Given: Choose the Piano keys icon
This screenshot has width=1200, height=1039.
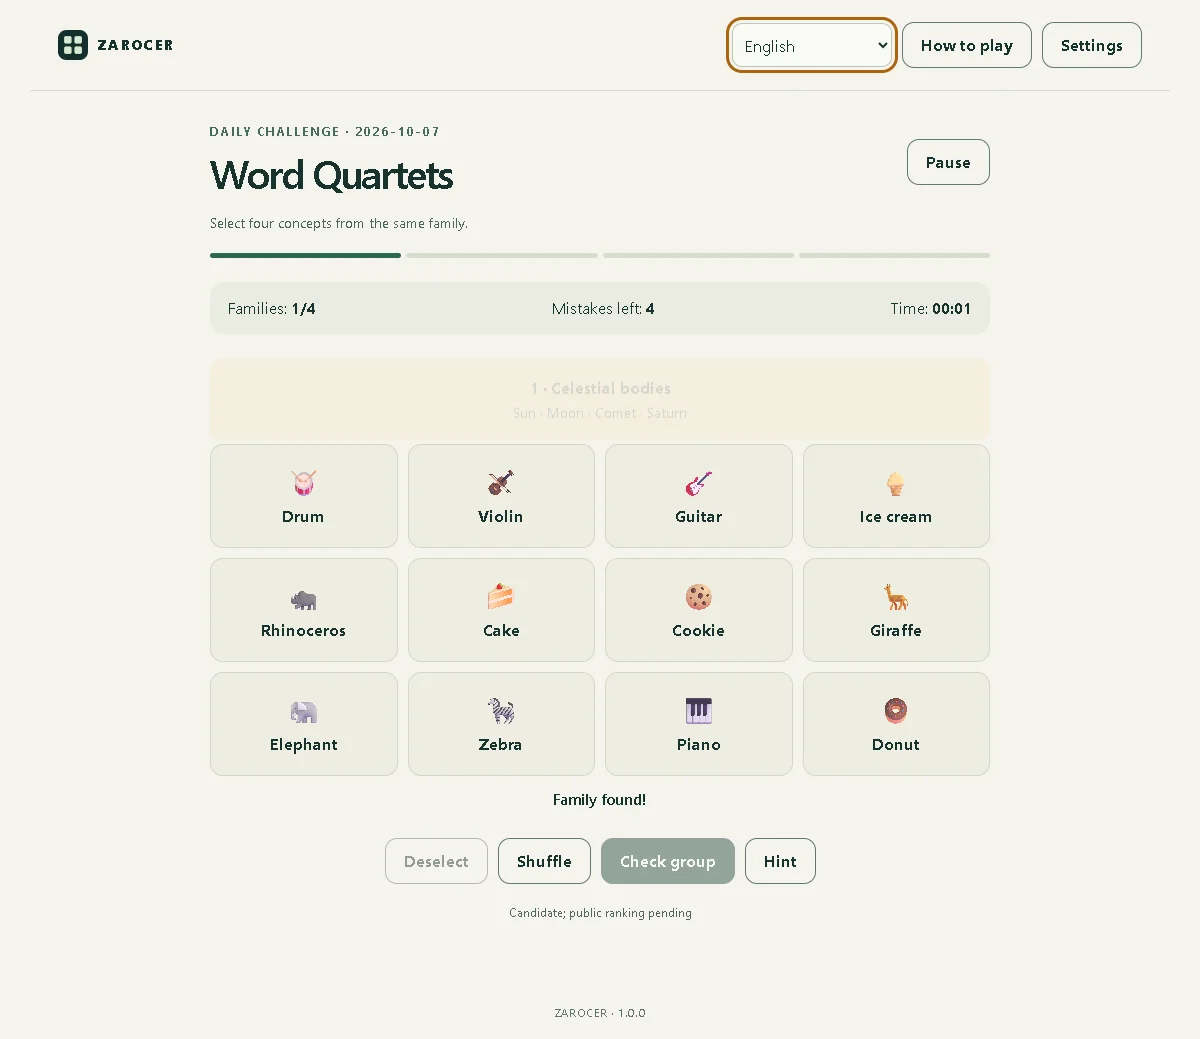Looking at the screenshot, I should point(698,711).
